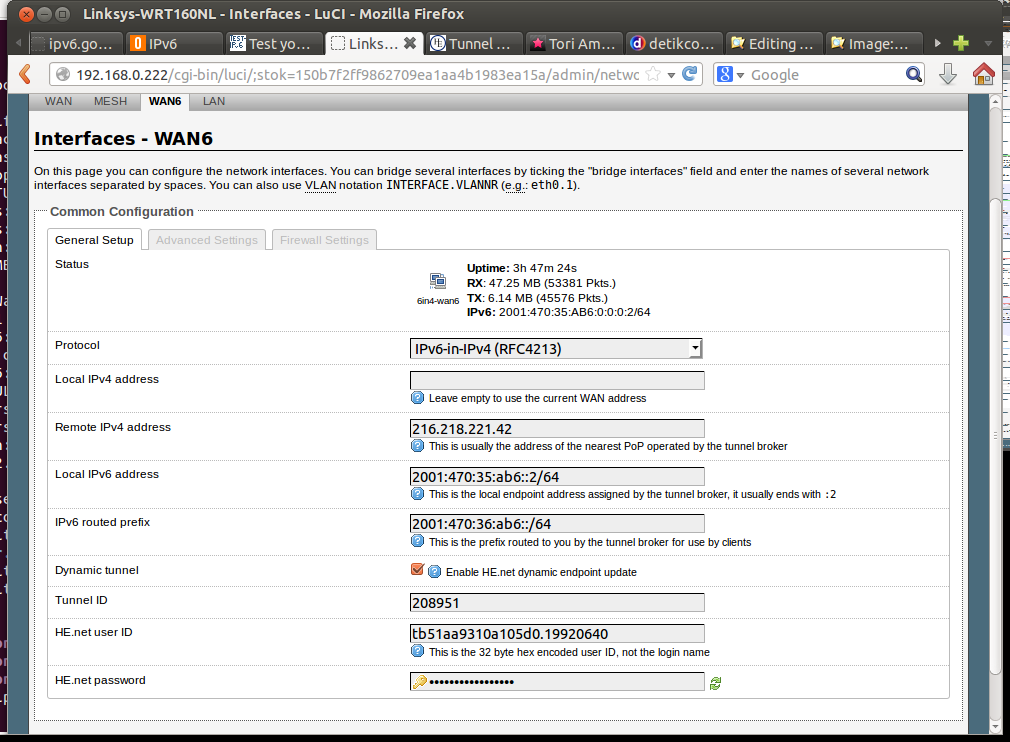Image resolution: width=1010 pixels, height=742 pixels.
Task: Click the 6in4-wan6 interface status icon
Action: pyautogui.click(x=438, y=281)
